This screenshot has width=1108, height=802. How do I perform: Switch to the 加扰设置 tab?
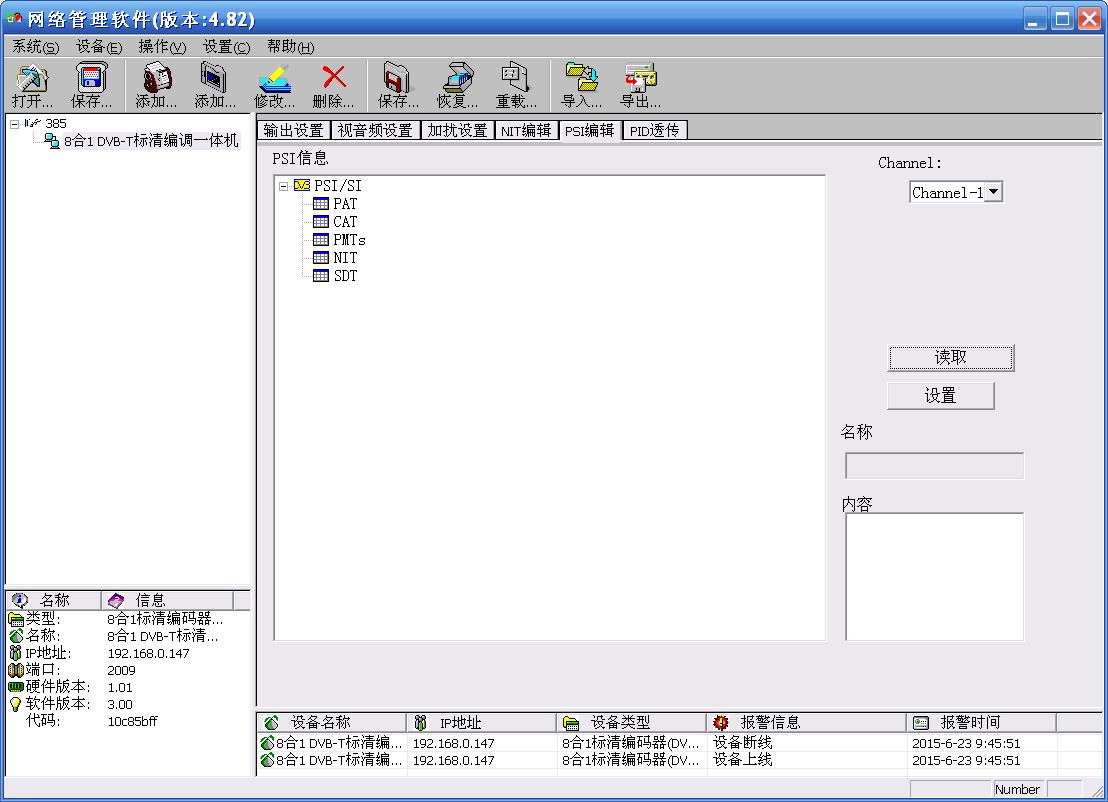pyautogui.click(x=457, y=131)
